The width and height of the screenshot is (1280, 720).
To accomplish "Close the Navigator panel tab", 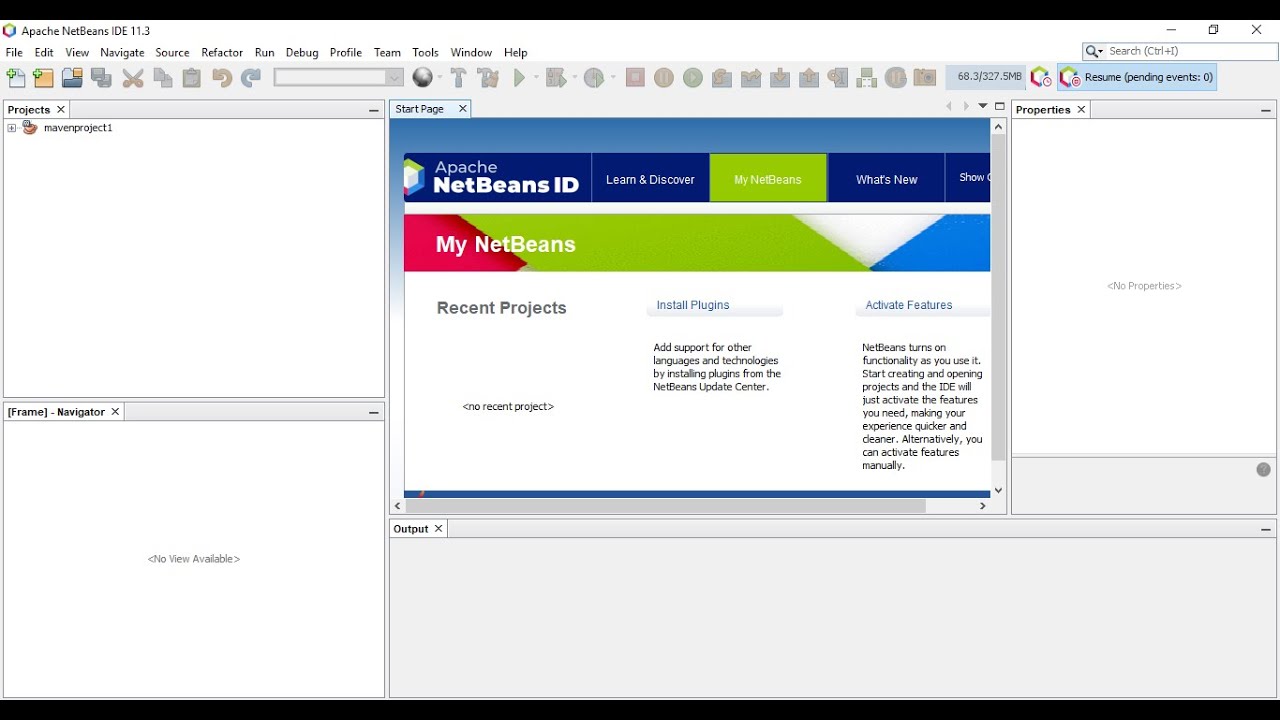I will 115,412.
